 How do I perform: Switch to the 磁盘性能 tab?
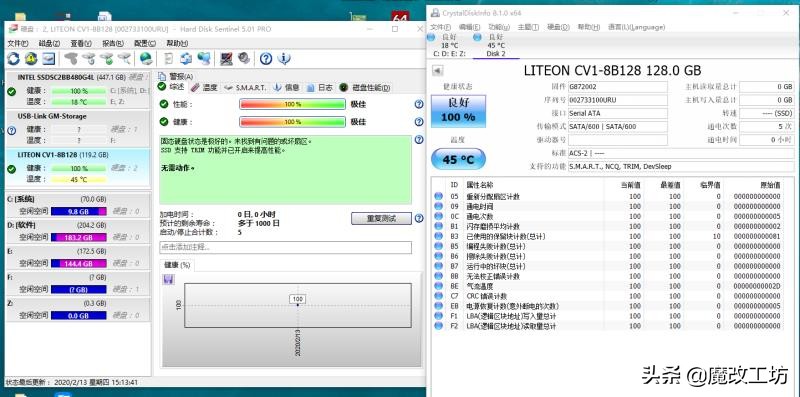pos(365,88)
